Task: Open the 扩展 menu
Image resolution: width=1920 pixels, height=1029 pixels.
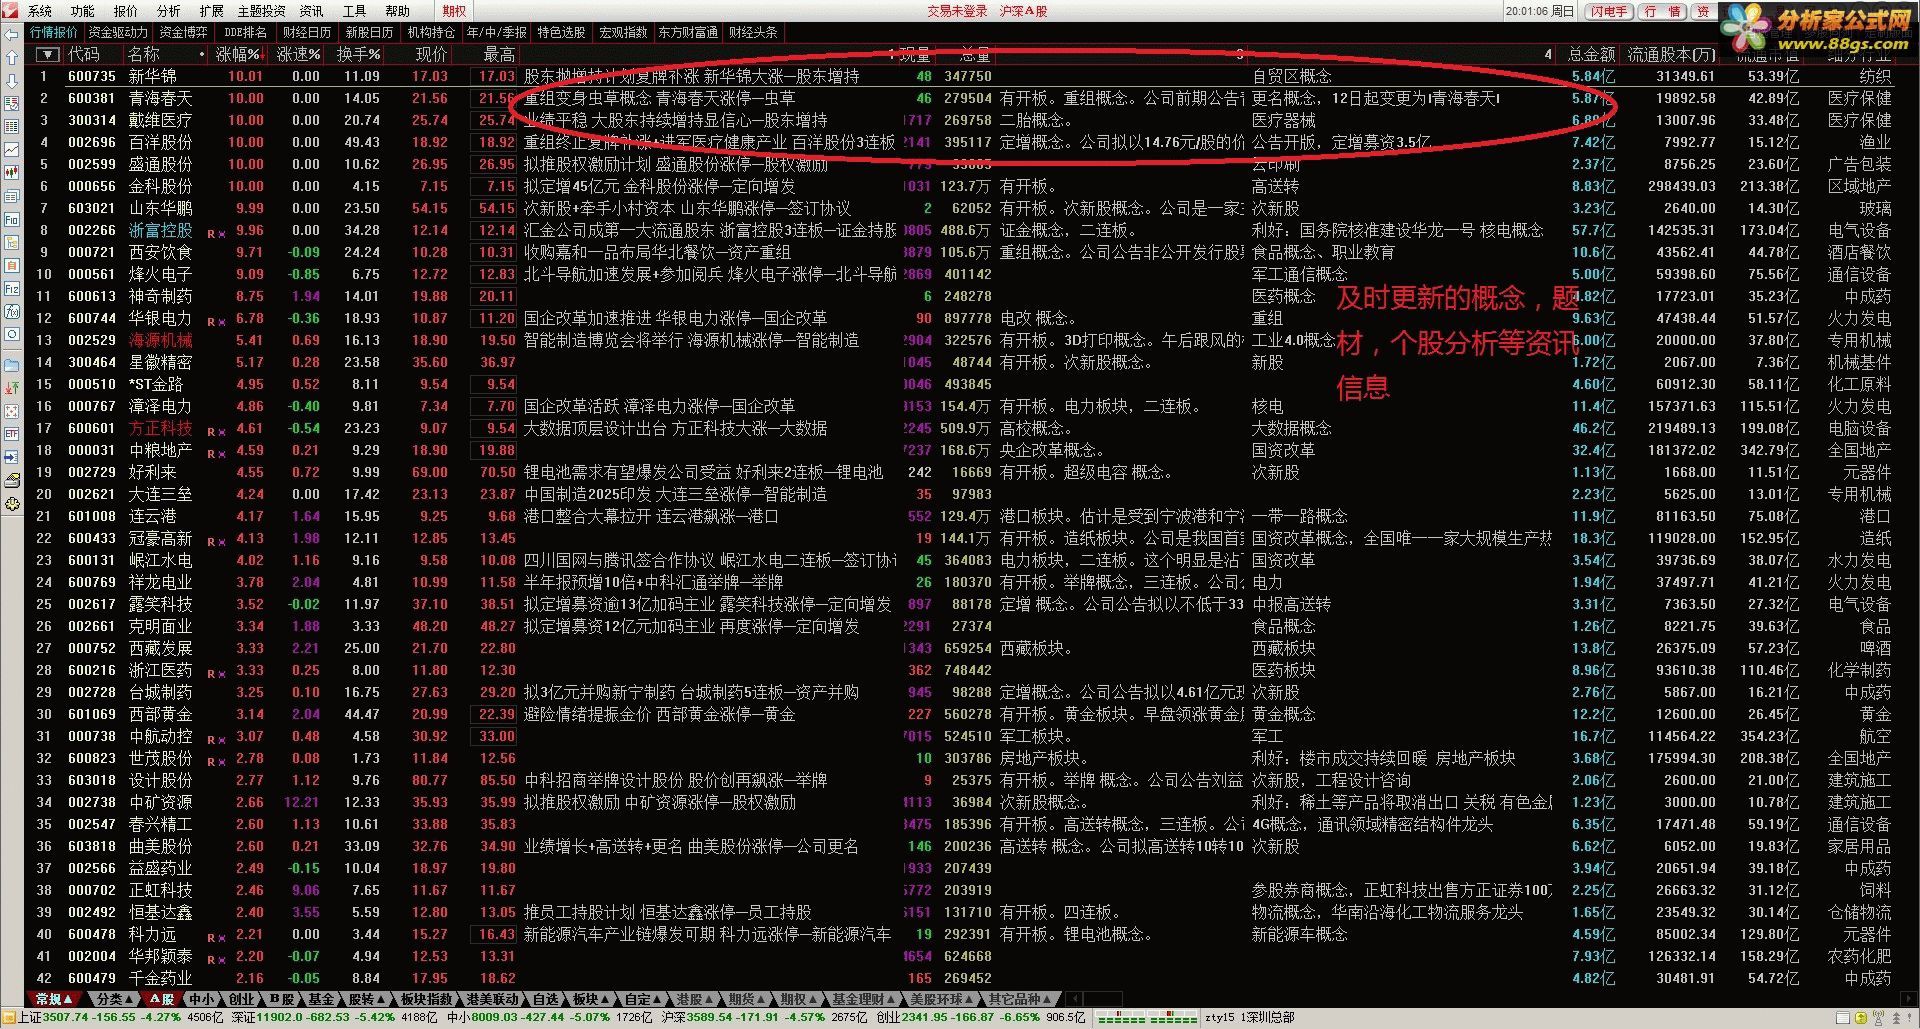Action: coord(212,11)
